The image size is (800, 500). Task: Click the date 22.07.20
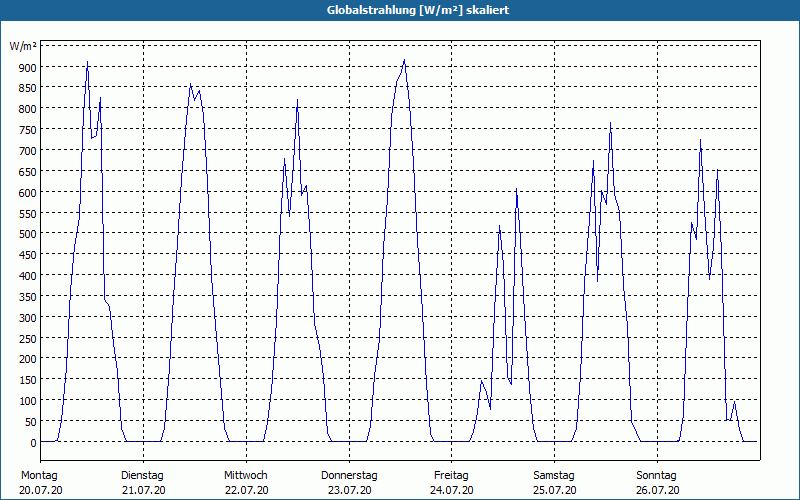tap(246, 490)
